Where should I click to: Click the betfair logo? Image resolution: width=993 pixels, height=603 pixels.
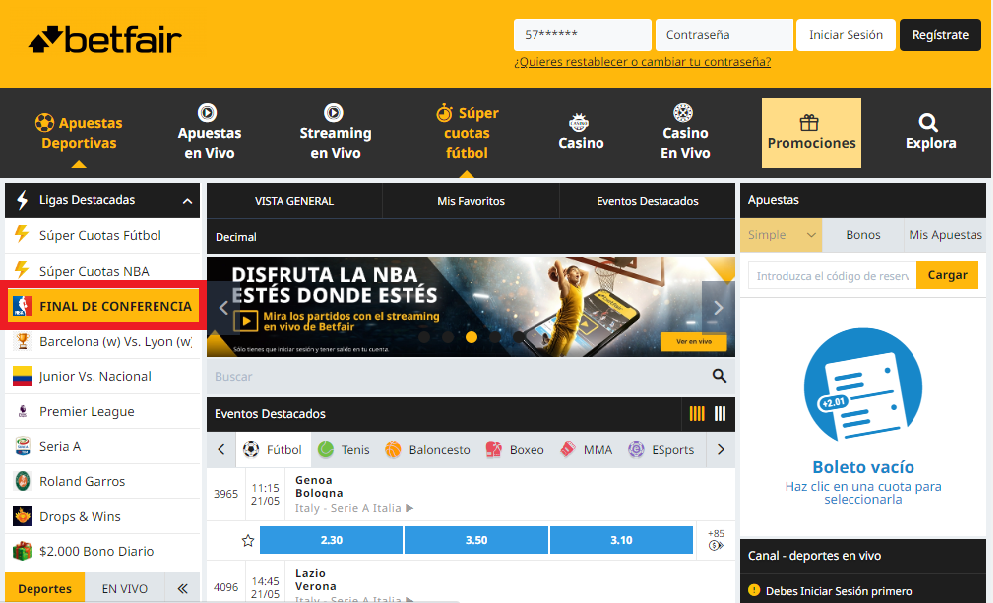pos(105,39)
